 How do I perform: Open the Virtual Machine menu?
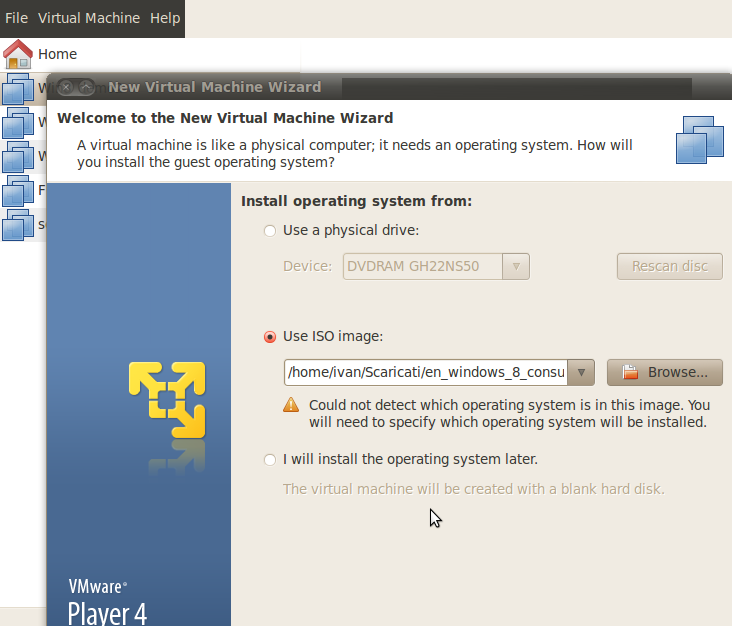(x=89, y=18)
